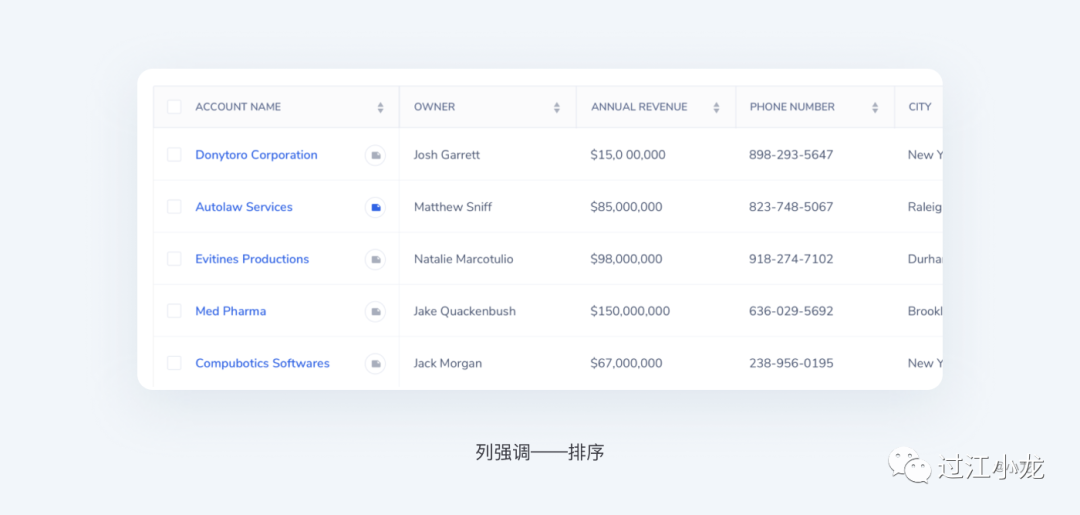Click phone number 823-748-5067
1080x515 pixels.
pos(791,207)
